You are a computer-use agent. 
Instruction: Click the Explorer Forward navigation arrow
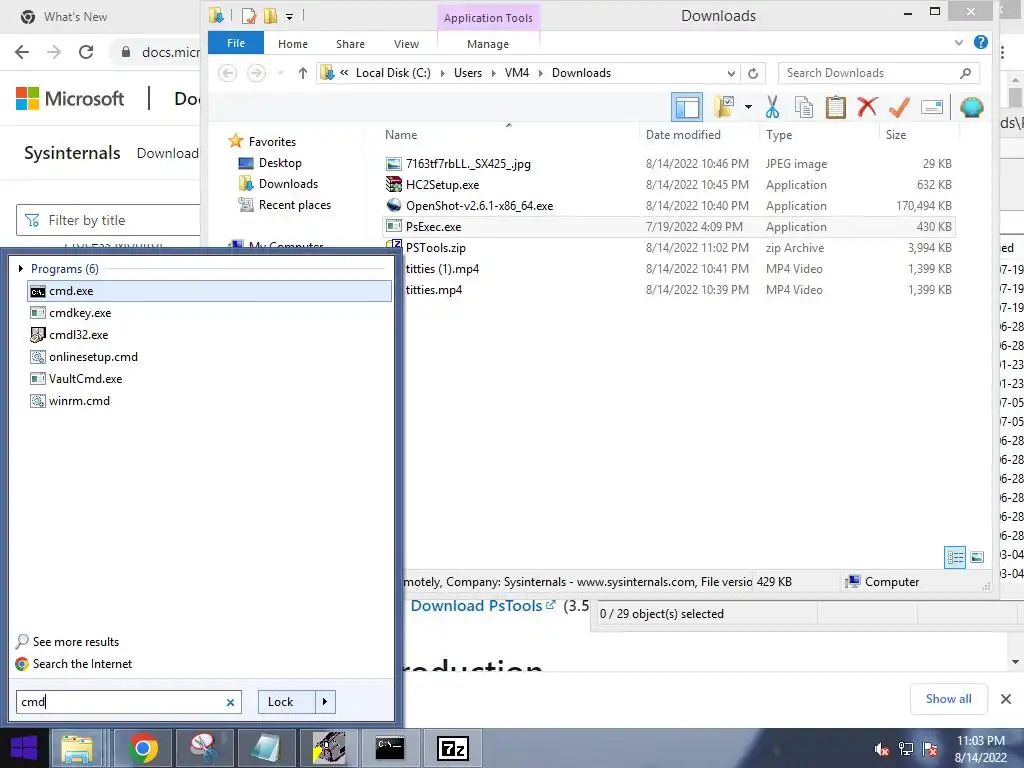click(256, 73)
